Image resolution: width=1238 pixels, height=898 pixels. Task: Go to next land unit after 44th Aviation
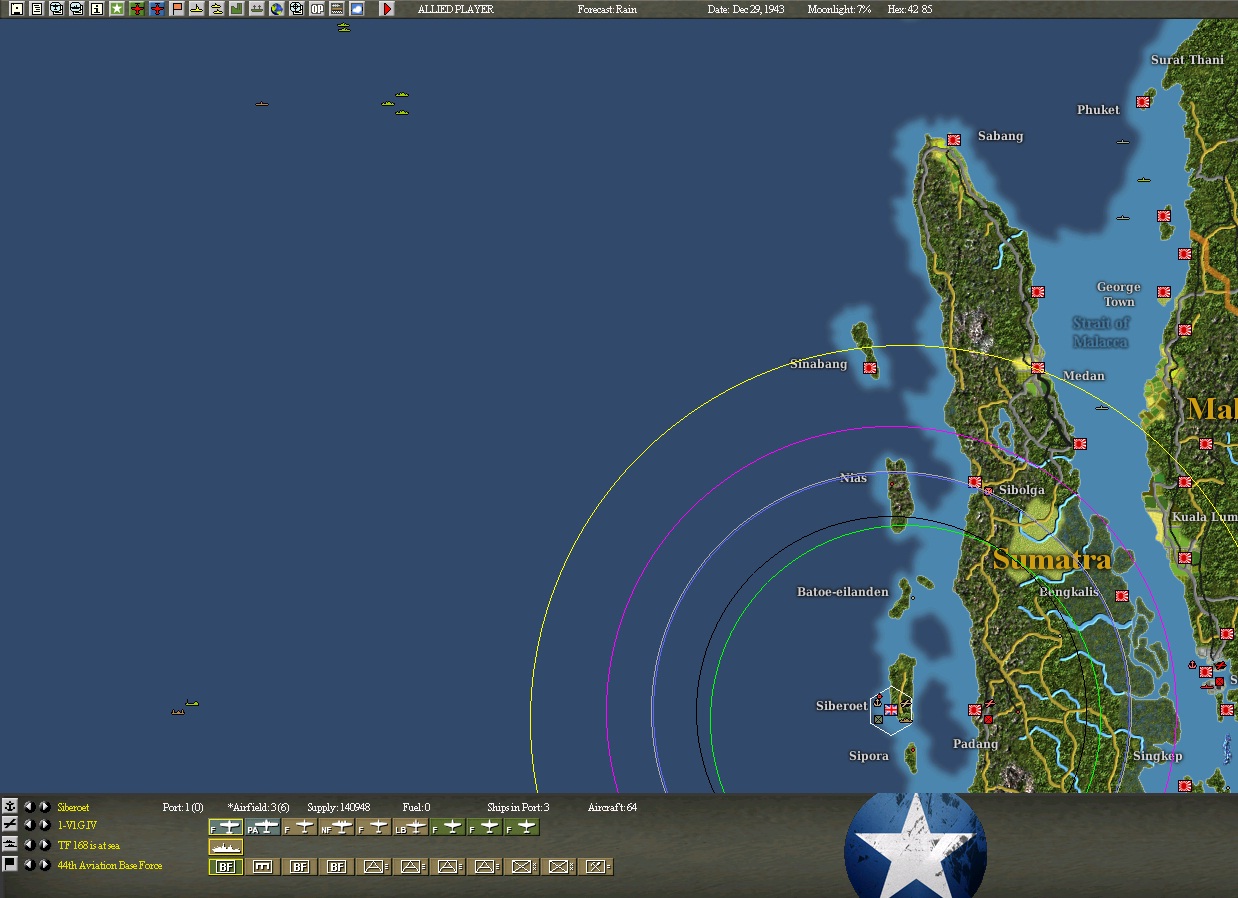(45, 864)
